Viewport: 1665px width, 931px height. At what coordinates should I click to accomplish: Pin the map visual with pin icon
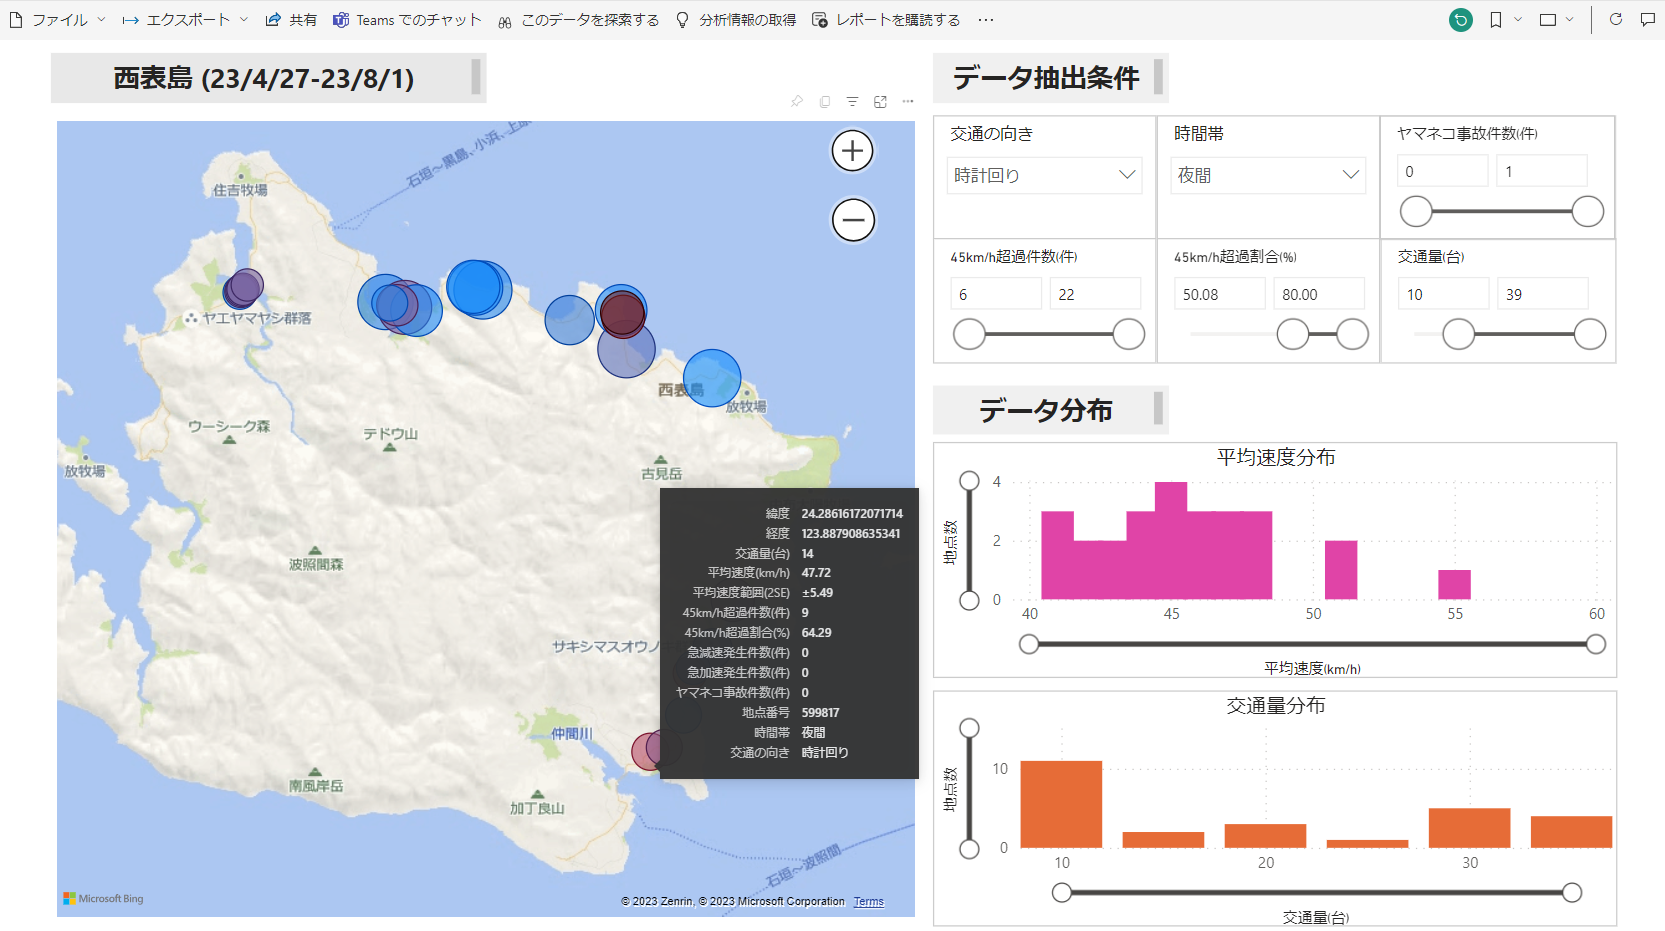pyautogui.click(x=797, y=102)
